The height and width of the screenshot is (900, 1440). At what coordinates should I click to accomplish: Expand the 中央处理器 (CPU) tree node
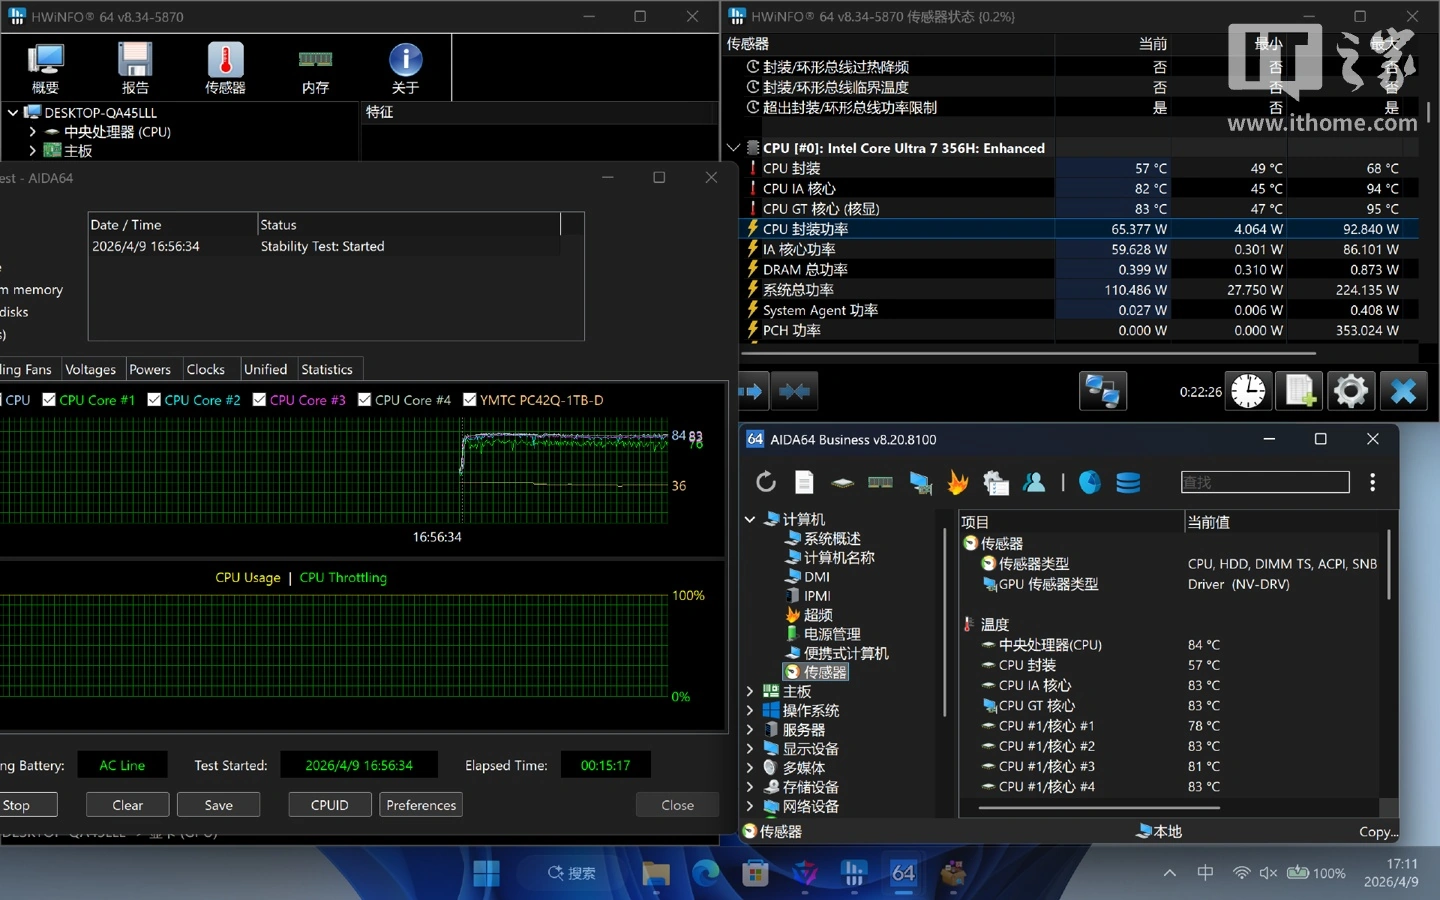pos(32,132)
